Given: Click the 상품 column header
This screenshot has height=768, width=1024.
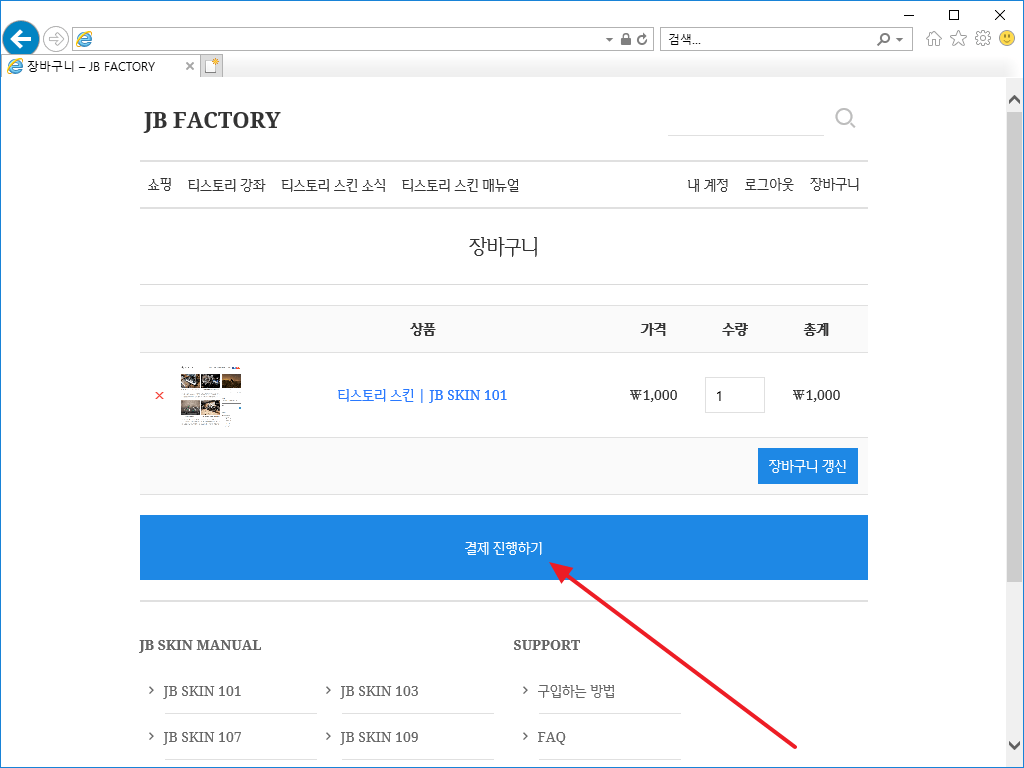Looking at the screenshot, I should click(x=423, y=329).
